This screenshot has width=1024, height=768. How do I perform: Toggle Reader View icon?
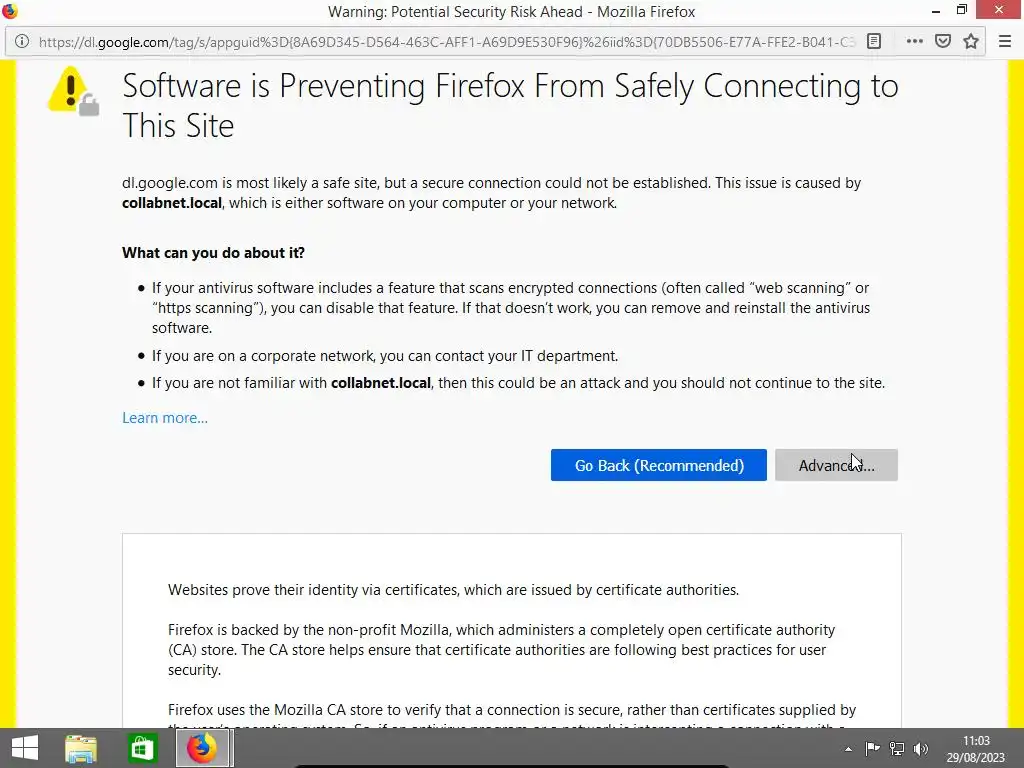pos(874,42)
